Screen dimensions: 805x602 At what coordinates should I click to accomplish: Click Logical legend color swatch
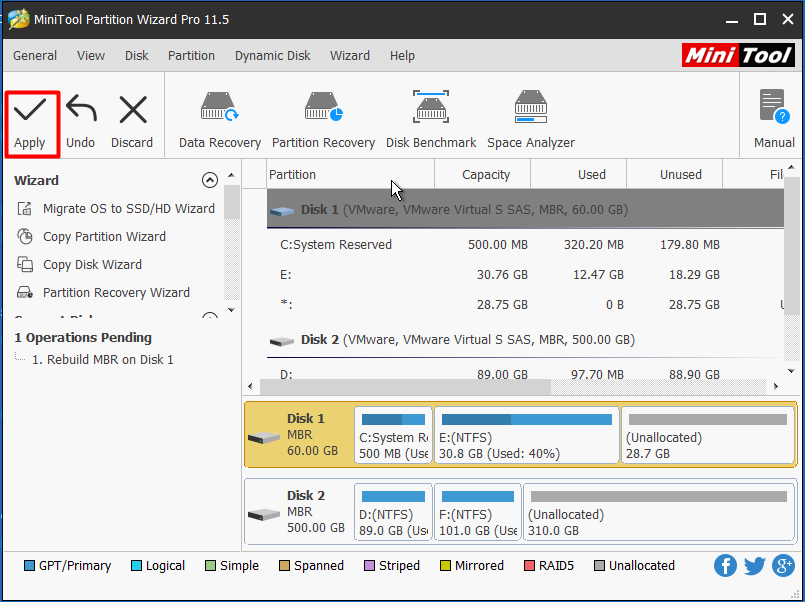point(136,566)
